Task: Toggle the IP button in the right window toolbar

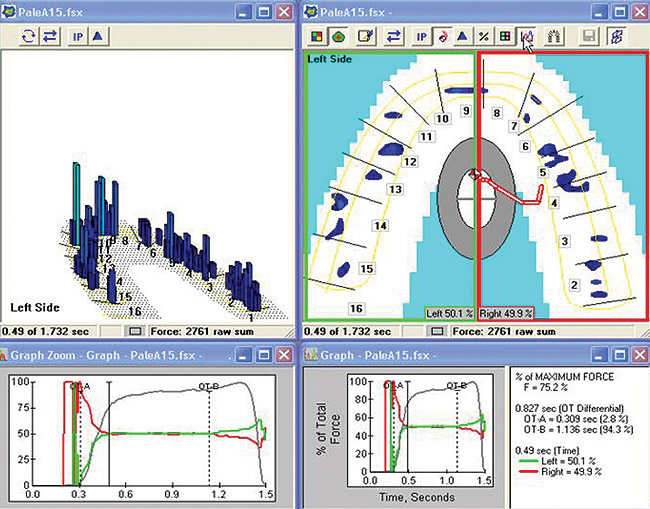Action: [419, 37]
